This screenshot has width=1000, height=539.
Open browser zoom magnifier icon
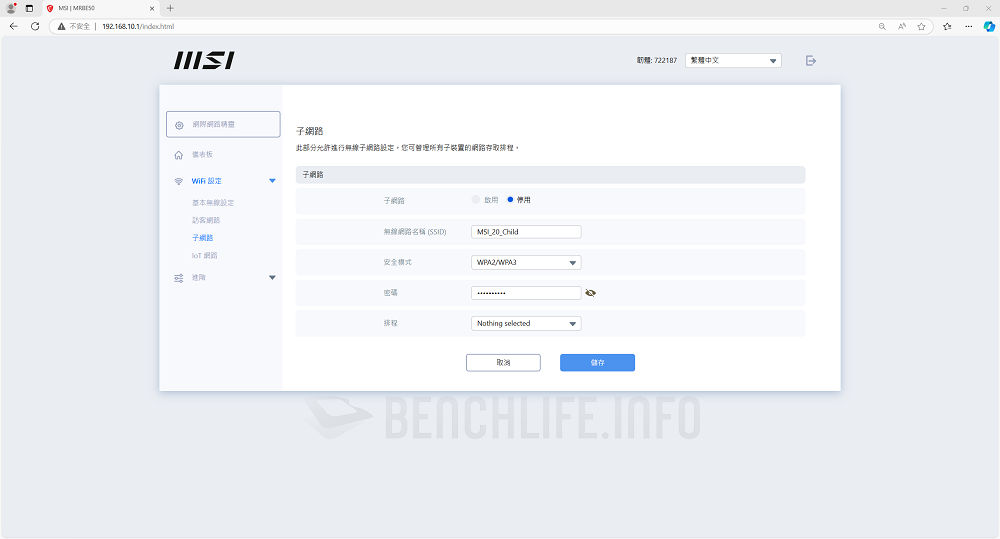pyautogui.click(x=882, y=26)
